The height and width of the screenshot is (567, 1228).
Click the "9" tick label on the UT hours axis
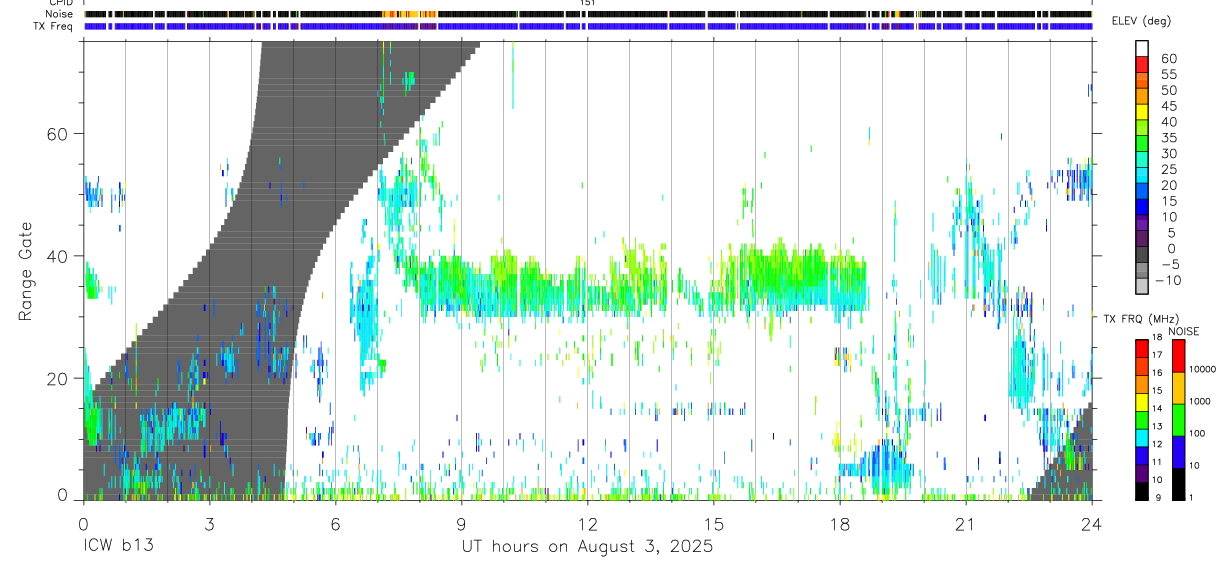point(461,524)
